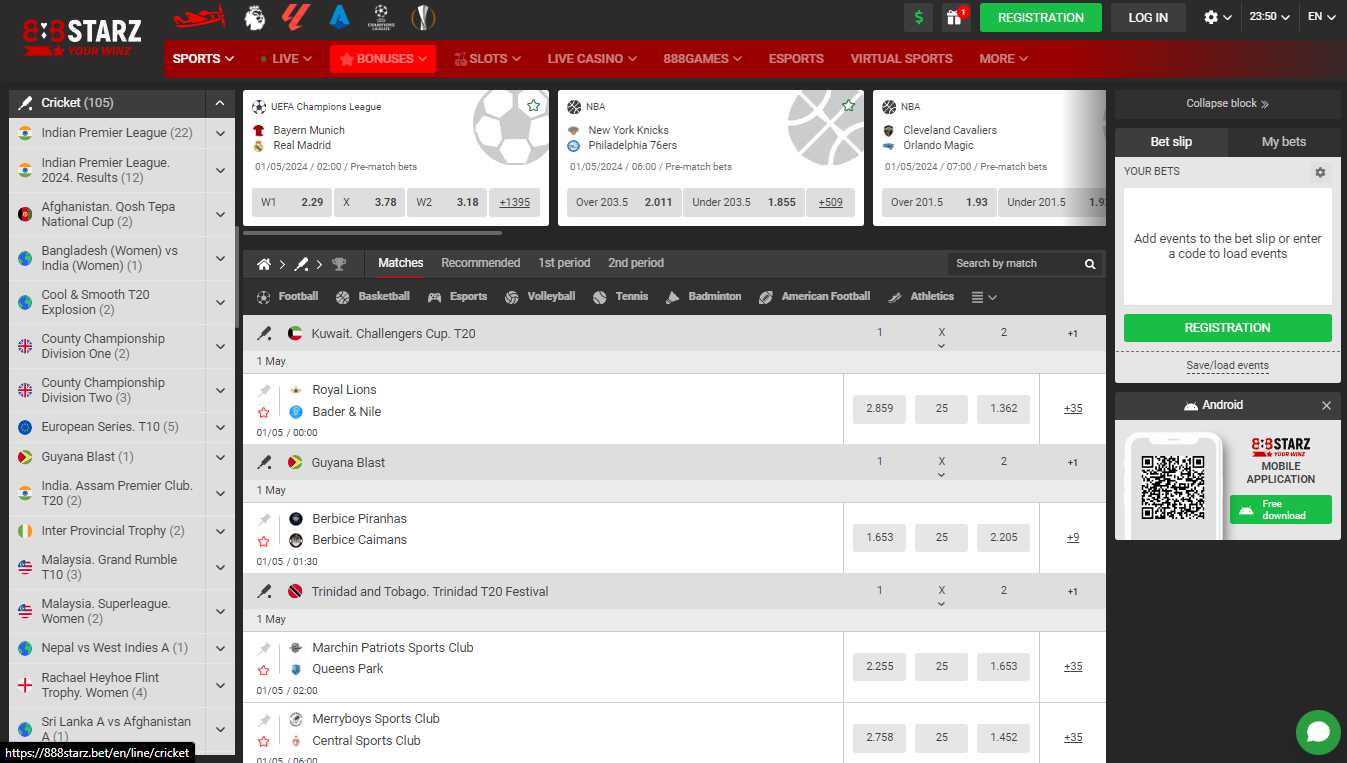The height and width of the screenshot is (763, 1347).
Task: Click the cricket bat breadcrumb icon
Action: click(301, 264)
